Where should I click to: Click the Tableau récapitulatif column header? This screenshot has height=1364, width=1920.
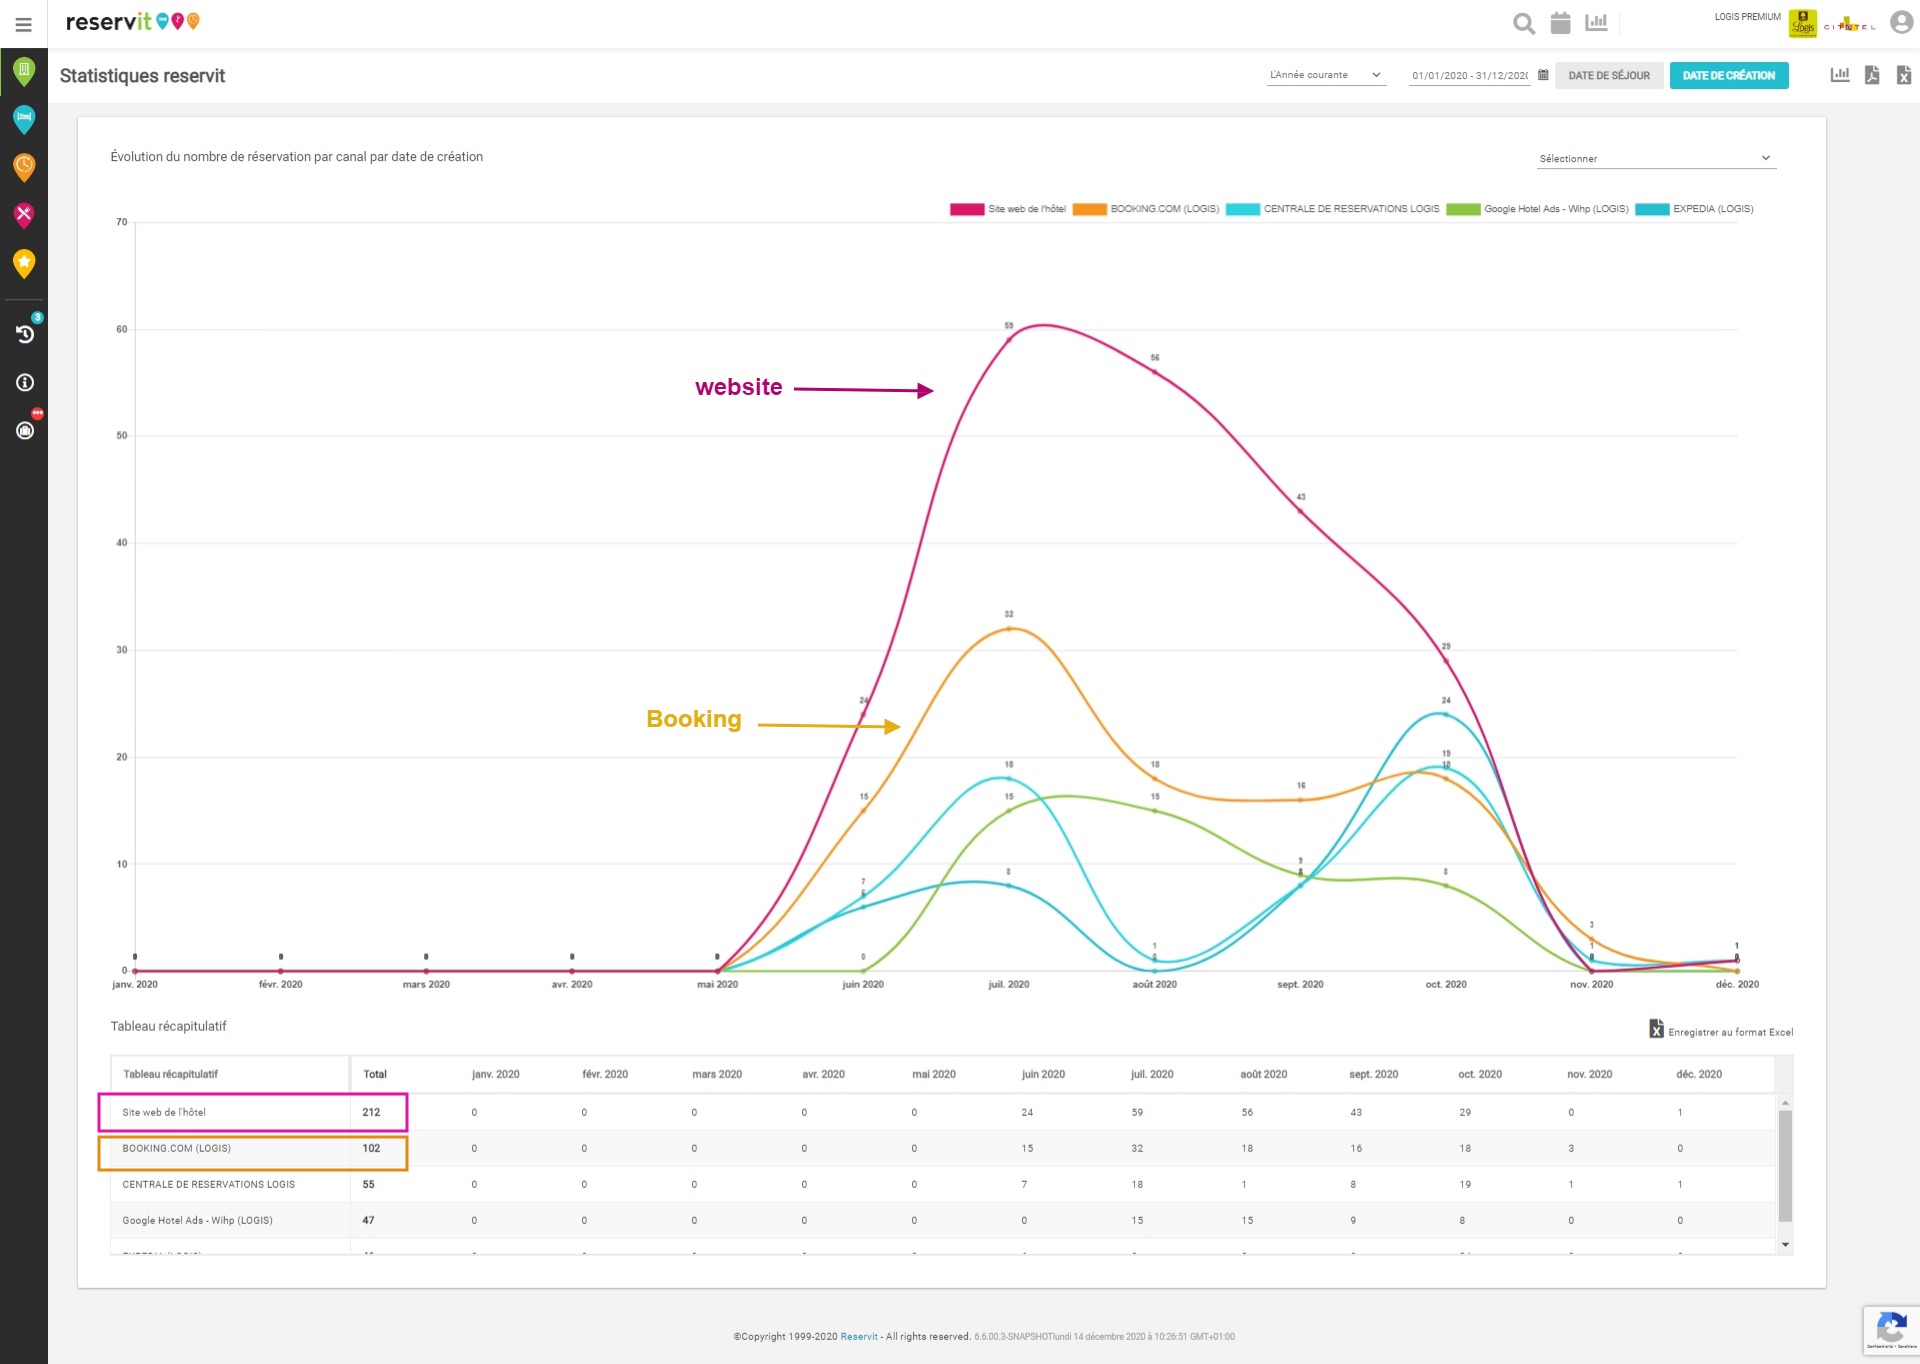click(x=170, y=1074)
